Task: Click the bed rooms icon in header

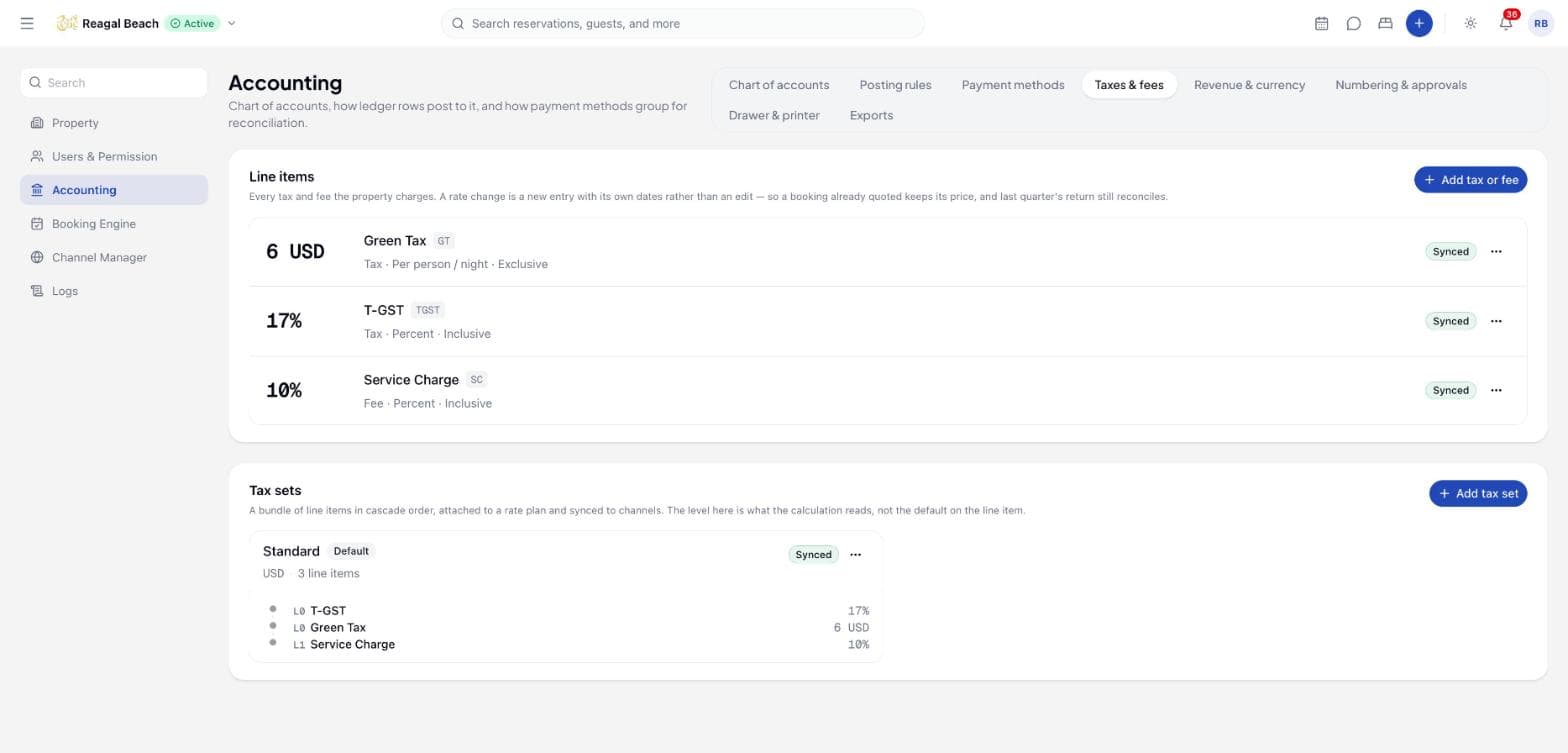Action: [1385, 23]
